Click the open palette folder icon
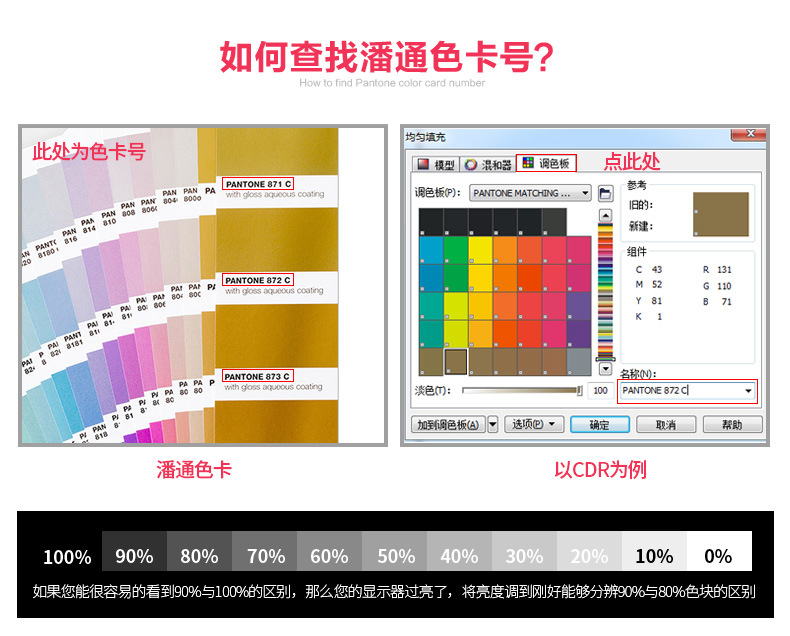The height and width of the screenshot is (636, 790). click(x=605, y=193)
